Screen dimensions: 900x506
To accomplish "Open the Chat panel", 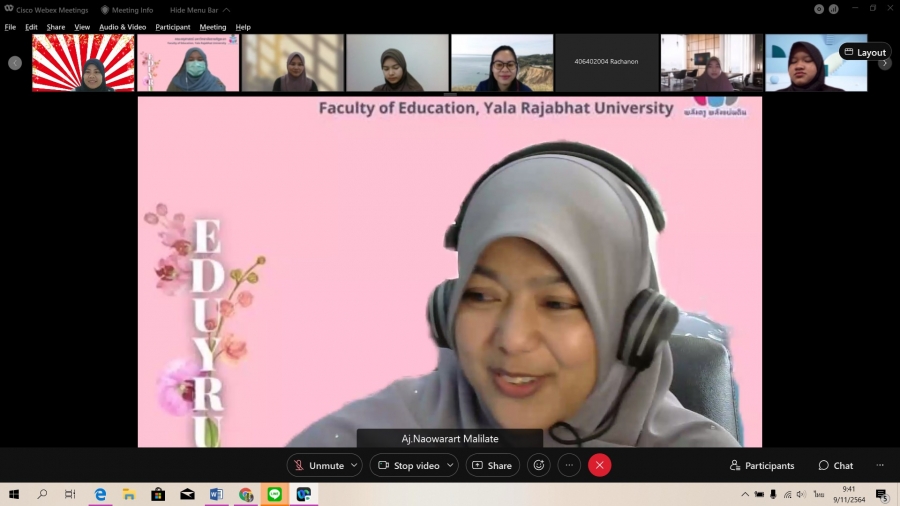I will pyautogui.click(x=836, y=465).
